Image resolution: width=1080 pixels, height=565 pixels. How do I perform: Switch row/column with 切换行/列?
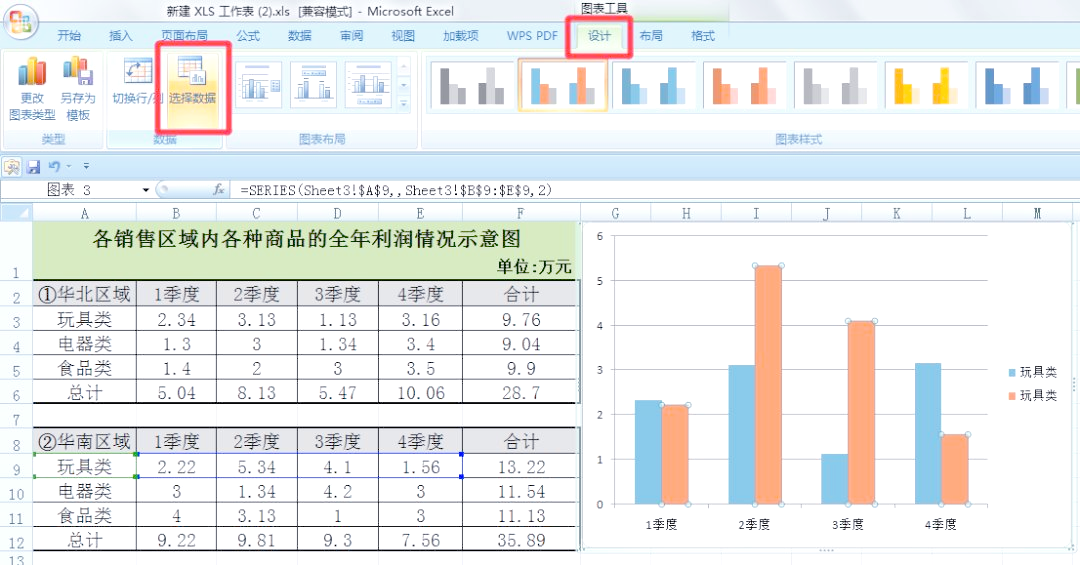tap(136, 81)
